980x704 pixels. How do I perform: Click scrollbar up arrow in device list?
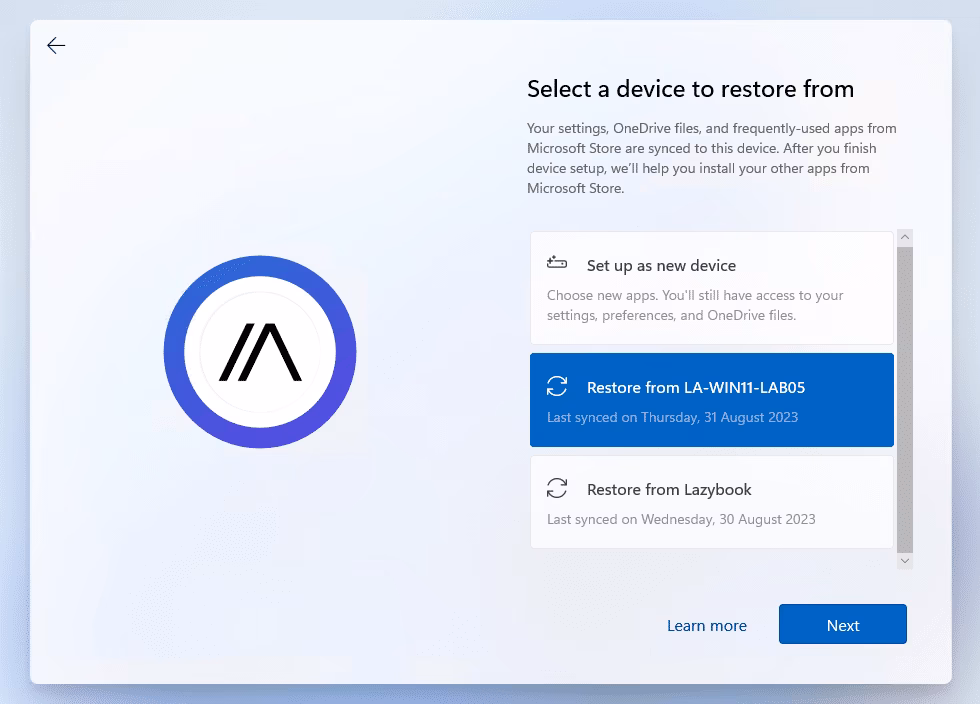(904, 238)
